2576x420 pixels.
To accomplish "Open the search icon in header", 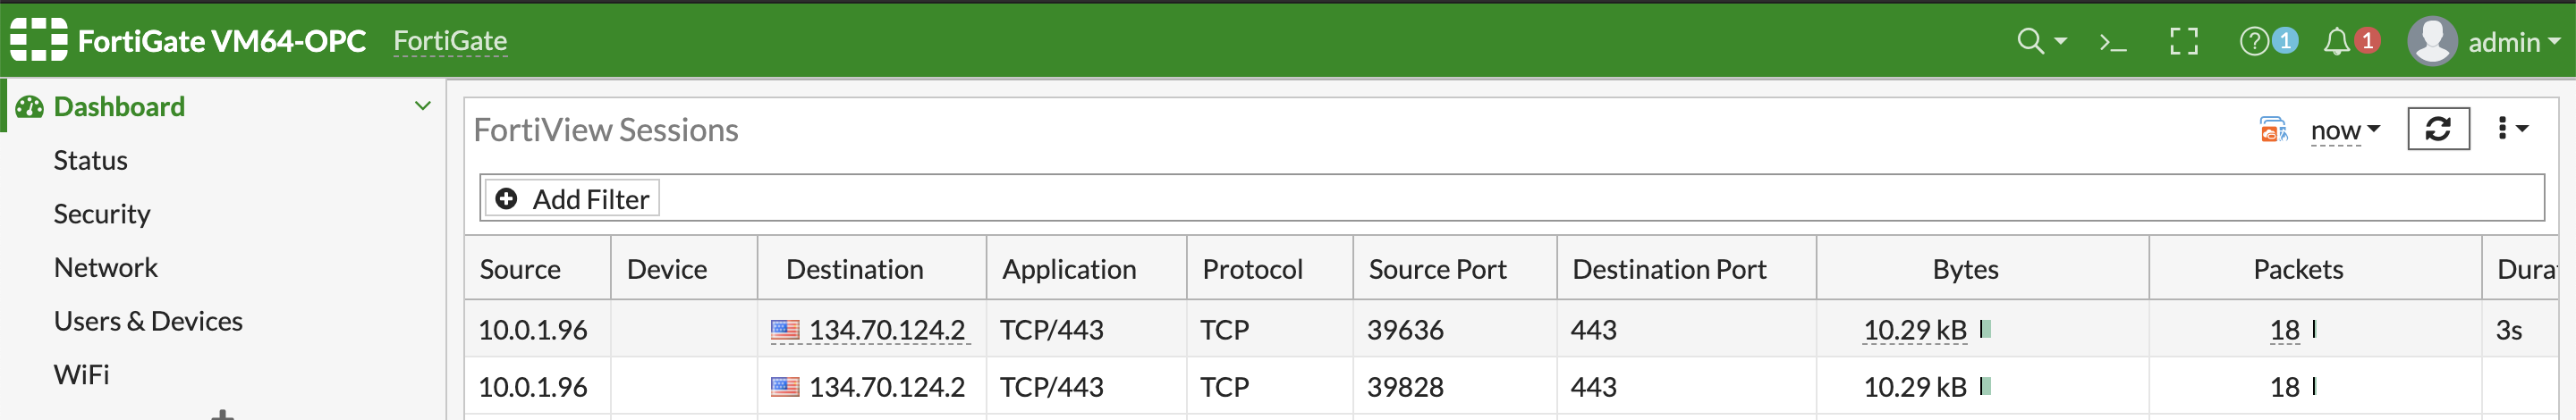I will 2031,41.
